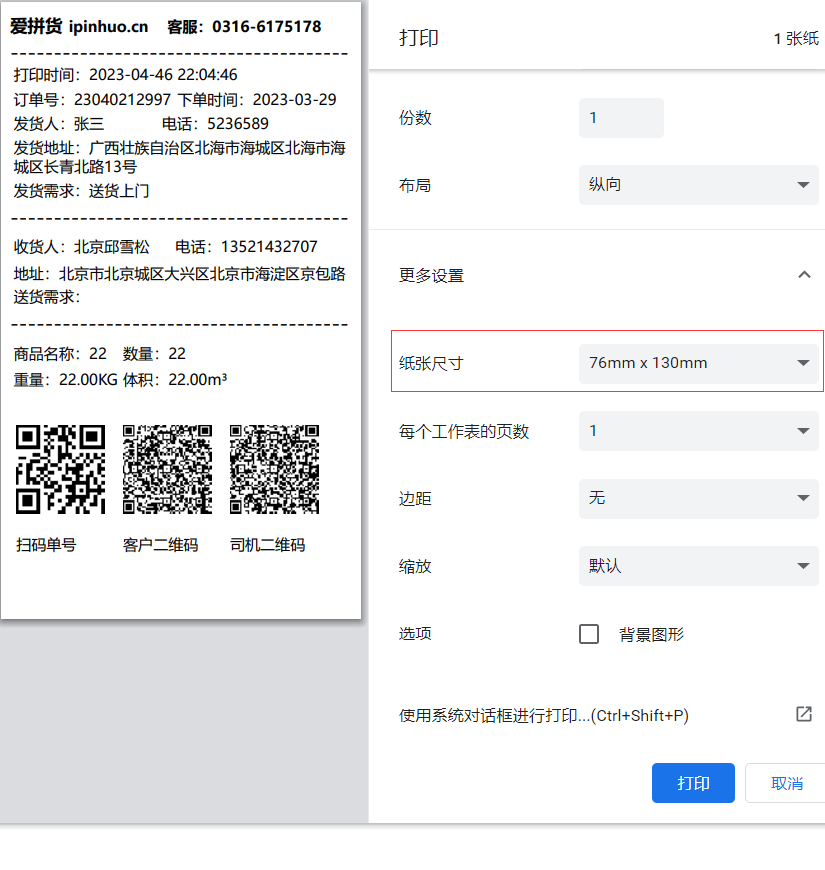Toggle the 背景图形 checkbox
The image size is (825, 870).
589,634
